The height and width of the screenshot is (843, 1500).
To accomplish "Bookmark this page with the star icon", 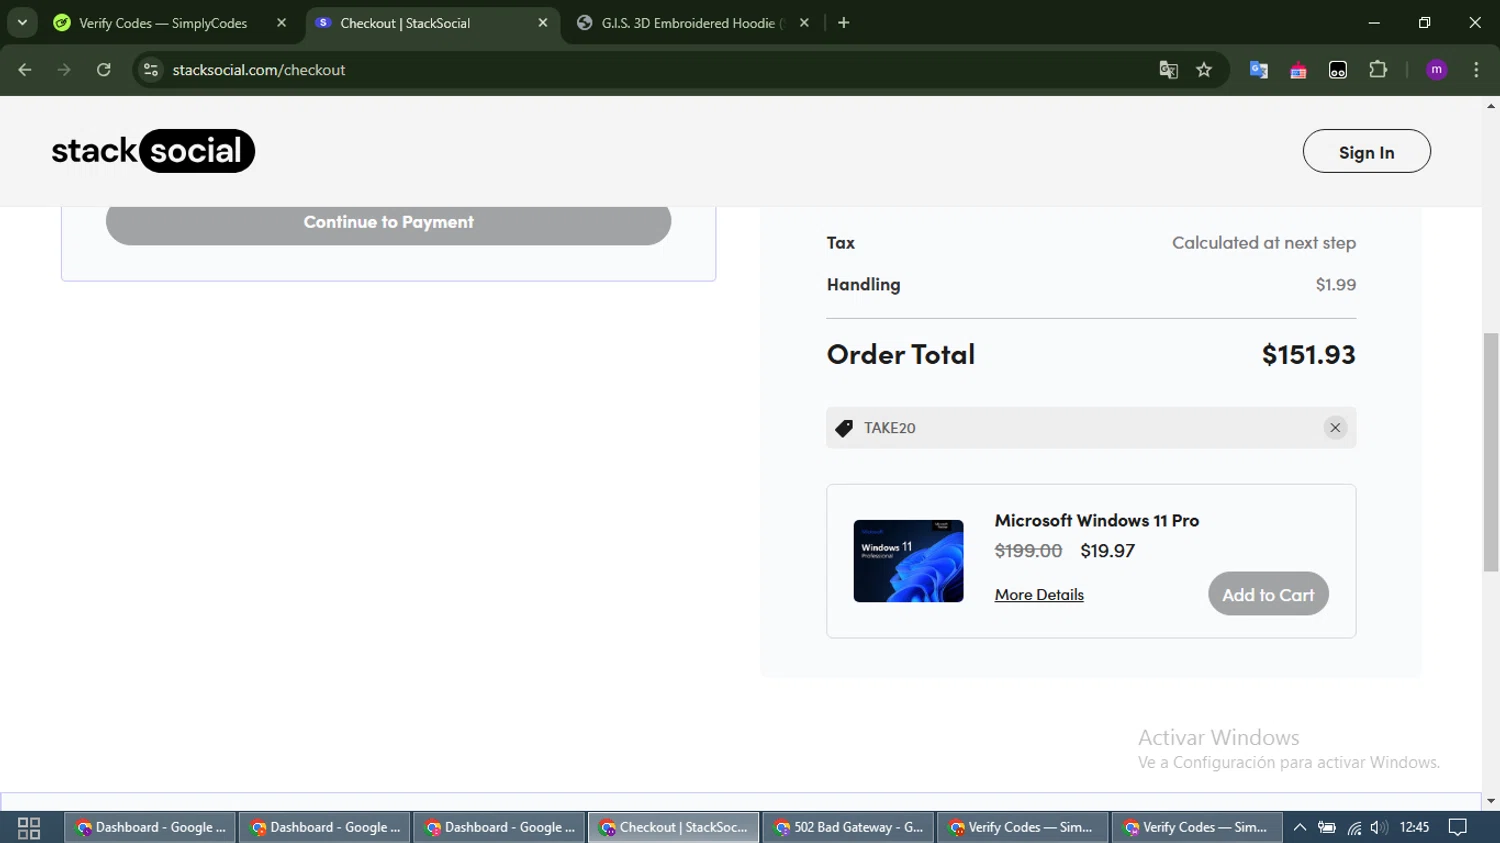I will tap(1204, 70).
